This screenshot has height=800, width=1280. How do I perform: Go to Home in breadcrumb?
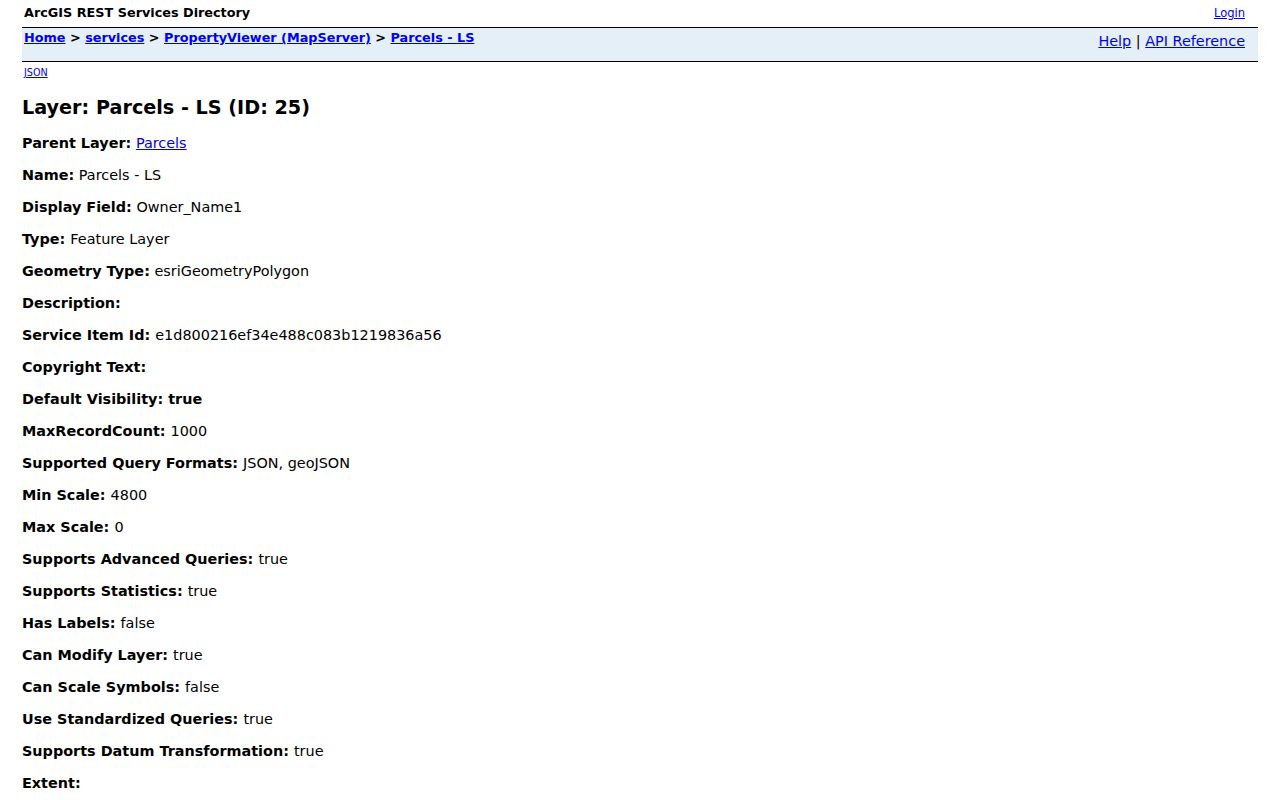(x=44, y=38)
